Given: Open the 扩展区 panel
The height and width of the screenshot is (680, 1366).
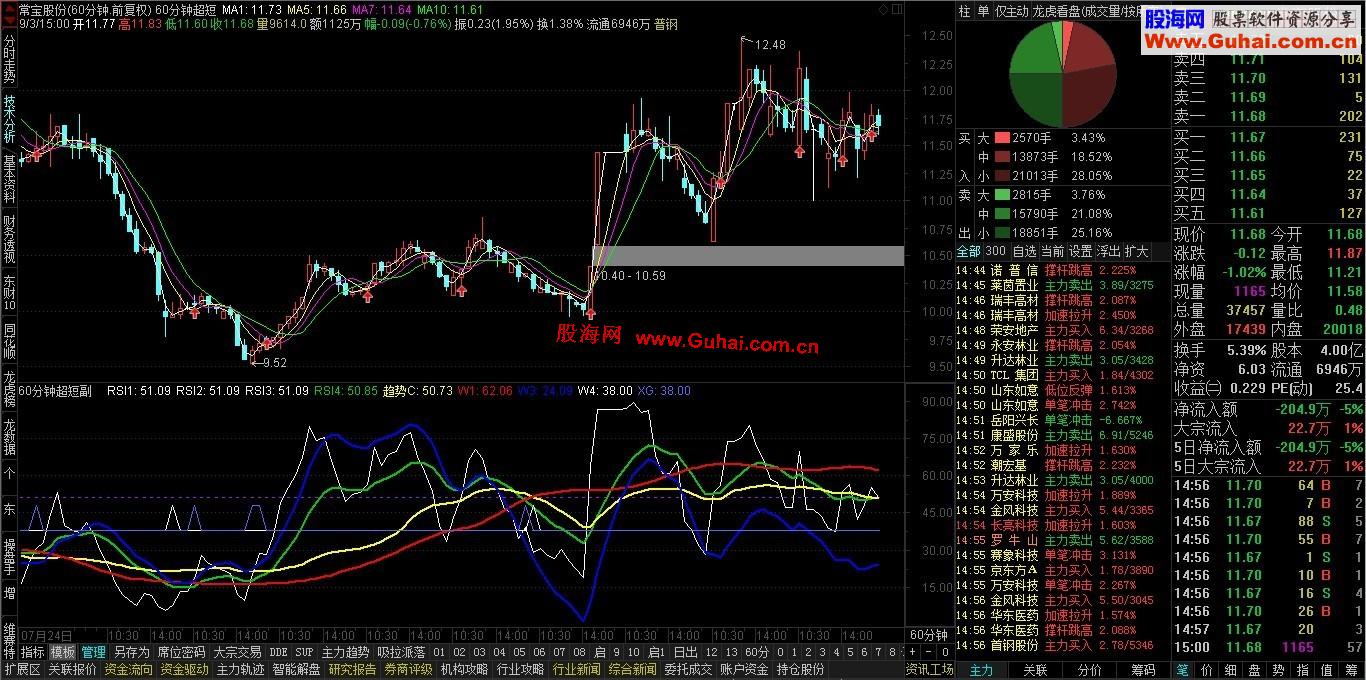Looking at the screenshot, I should [x=22, y=670].
